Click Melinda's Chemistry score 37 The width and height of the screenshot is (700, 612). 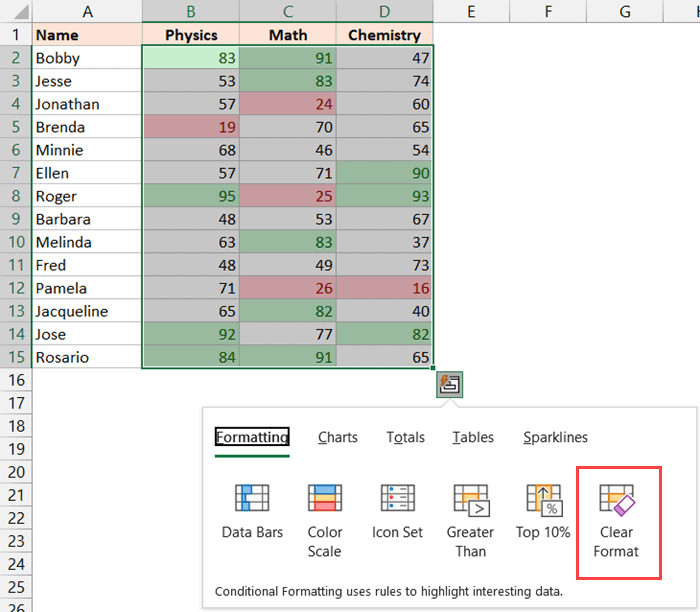385,242
